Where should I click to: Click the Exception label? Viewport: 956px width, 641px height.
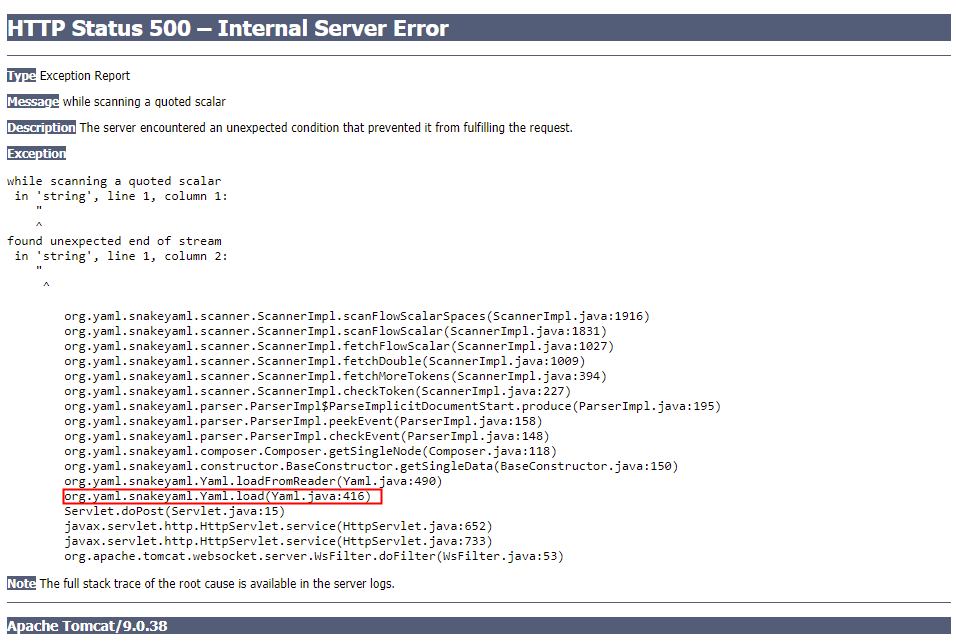pos(36,153)
